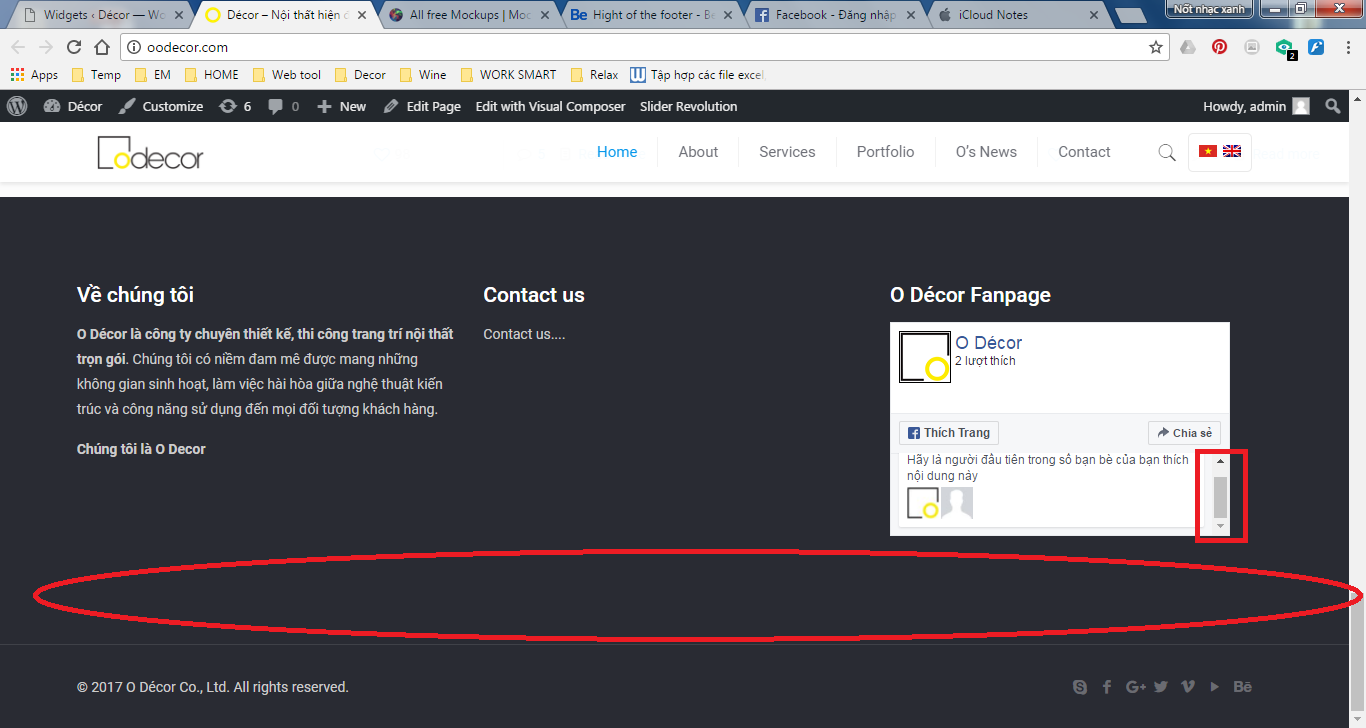Switch to the iCloud Notes tab

(1015, 15)
